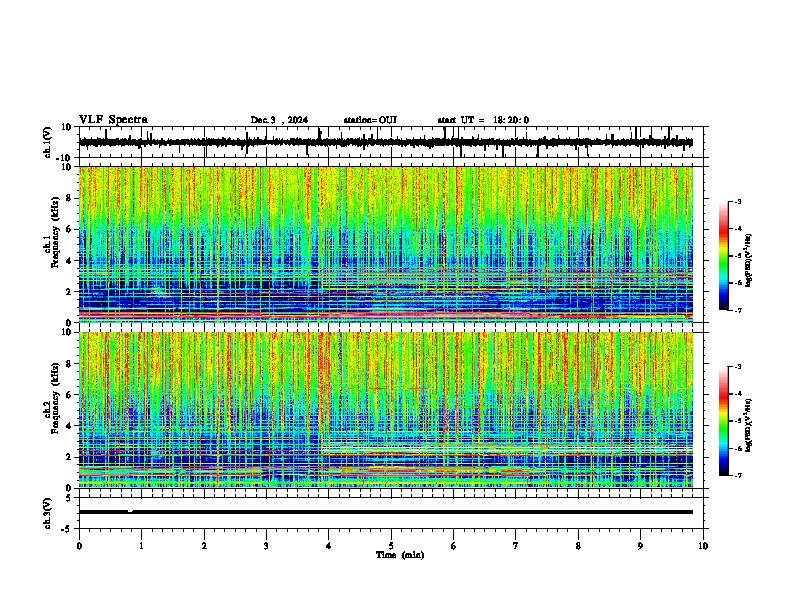792x612 pixels.
Task: Click the "1" tick on the time axis
Action: pos(141,546)
